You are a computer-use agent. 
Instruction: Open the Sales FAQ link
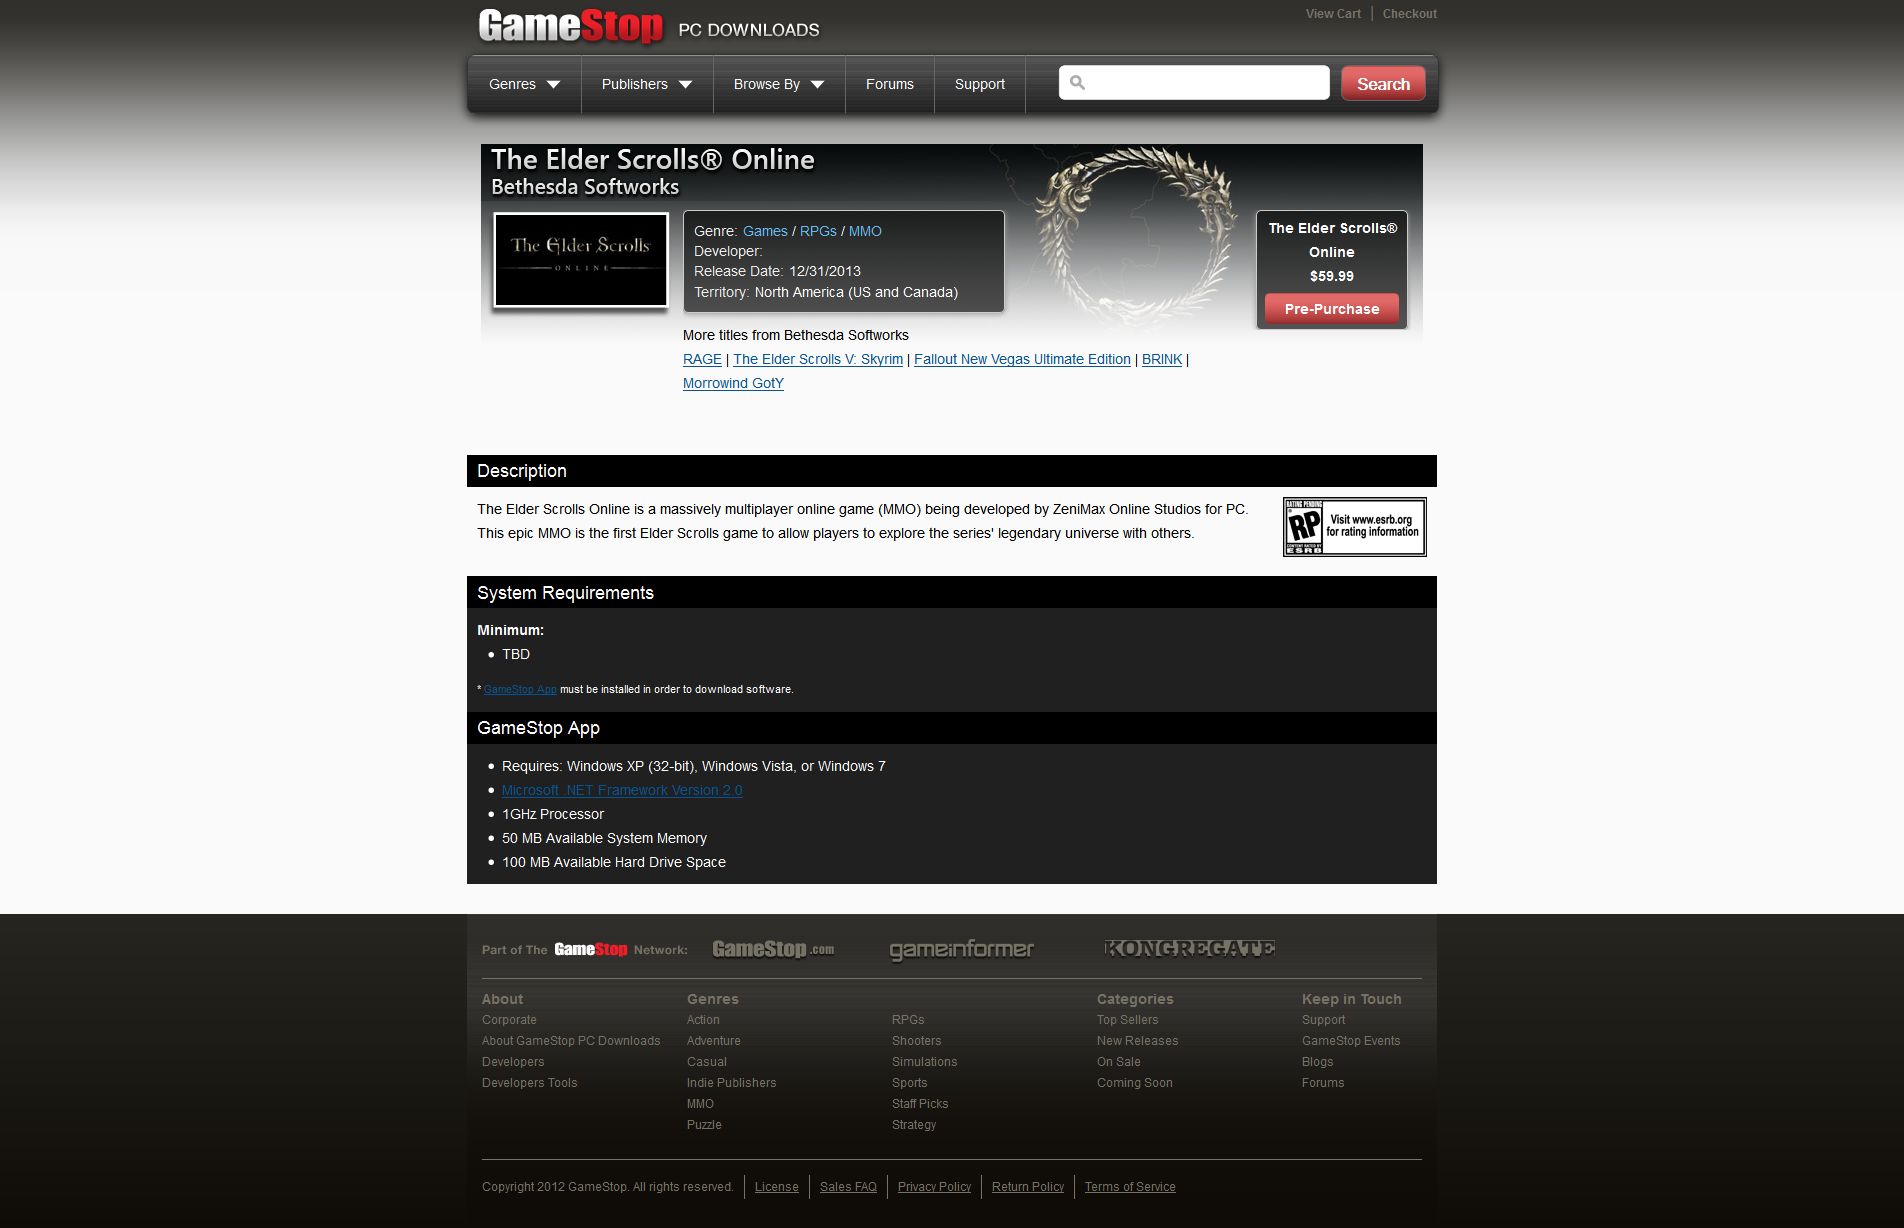click(848, 1187)
